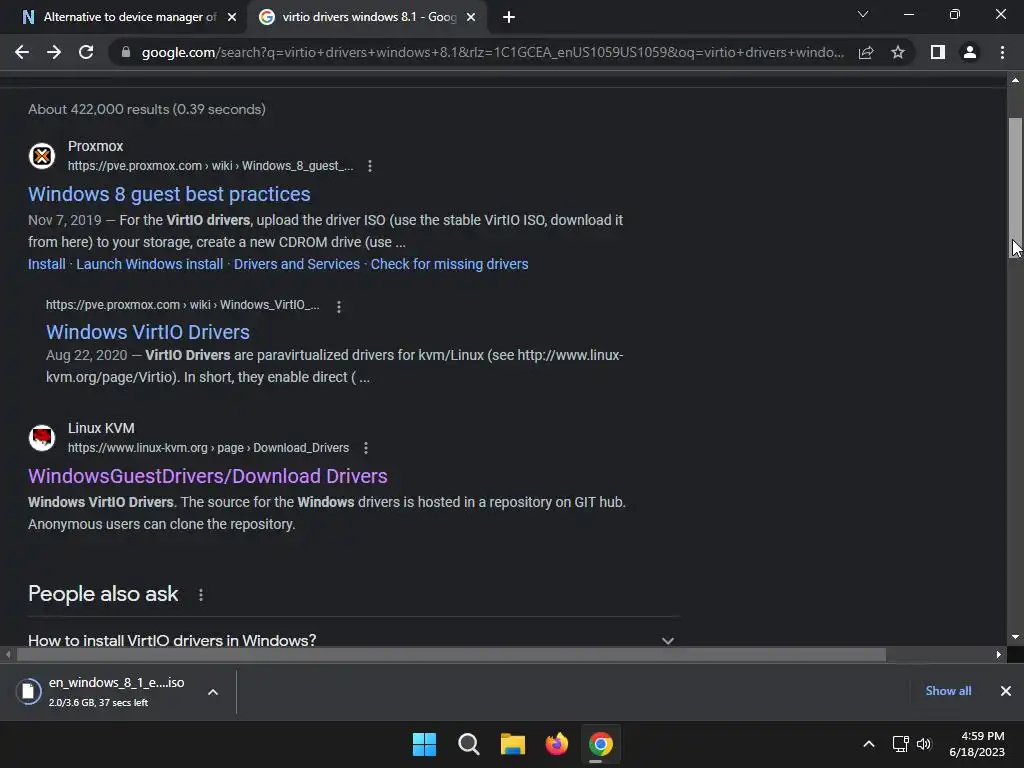Viewport: 1024px width, 768px height.
Task: Open WindowsGuestDrivers/Download Drivers result
Action: click(208, 476)
